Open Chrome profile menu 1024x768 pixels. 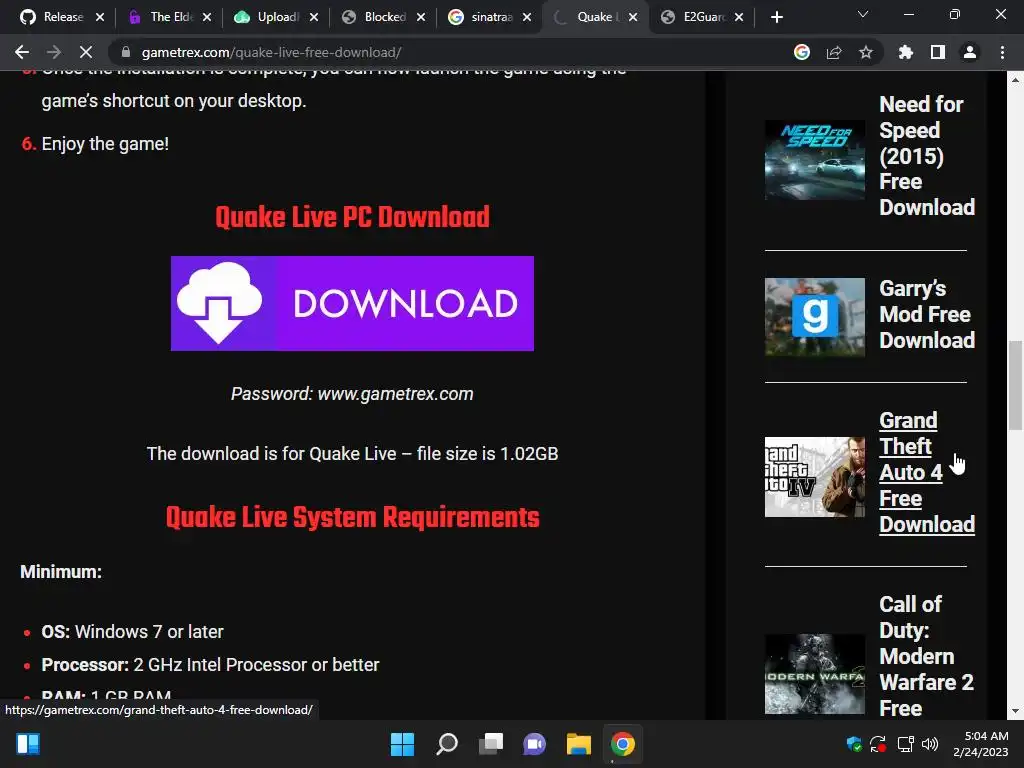click(970, 52)
